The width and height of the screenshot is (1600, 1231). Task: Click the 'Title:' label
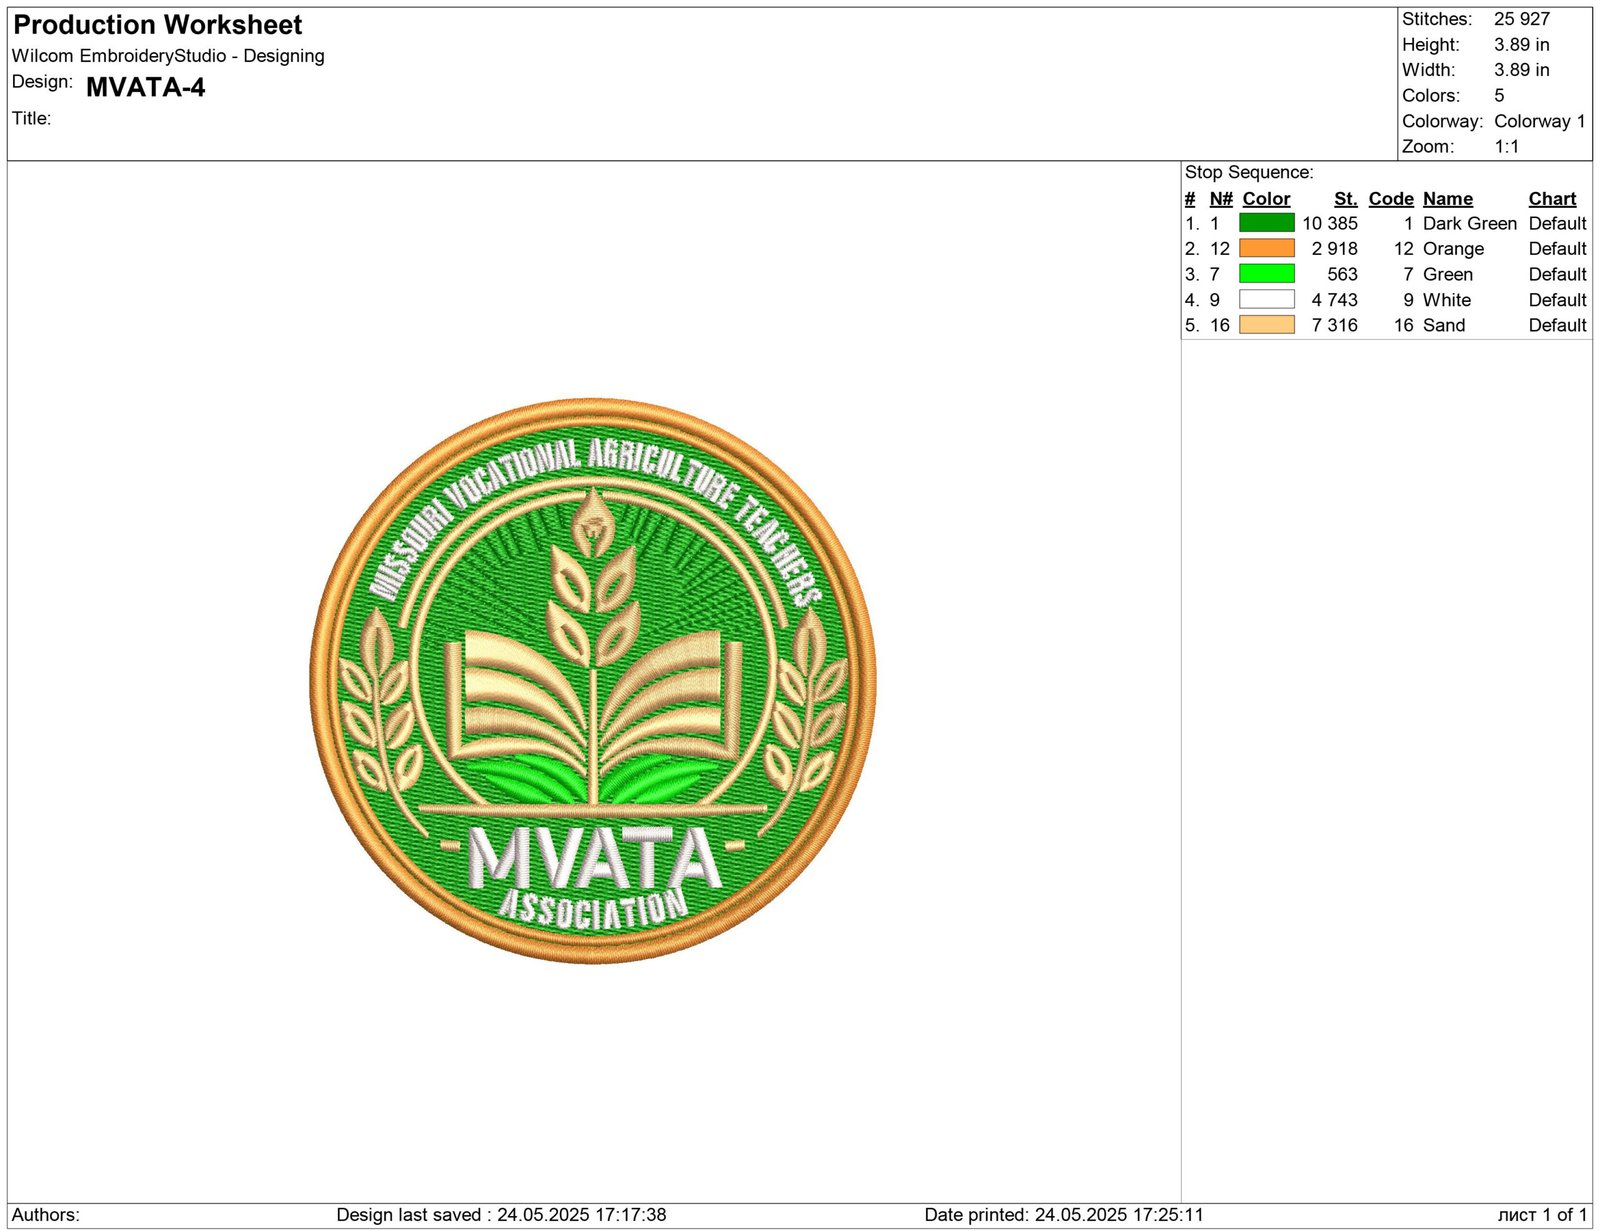(31, 118)
